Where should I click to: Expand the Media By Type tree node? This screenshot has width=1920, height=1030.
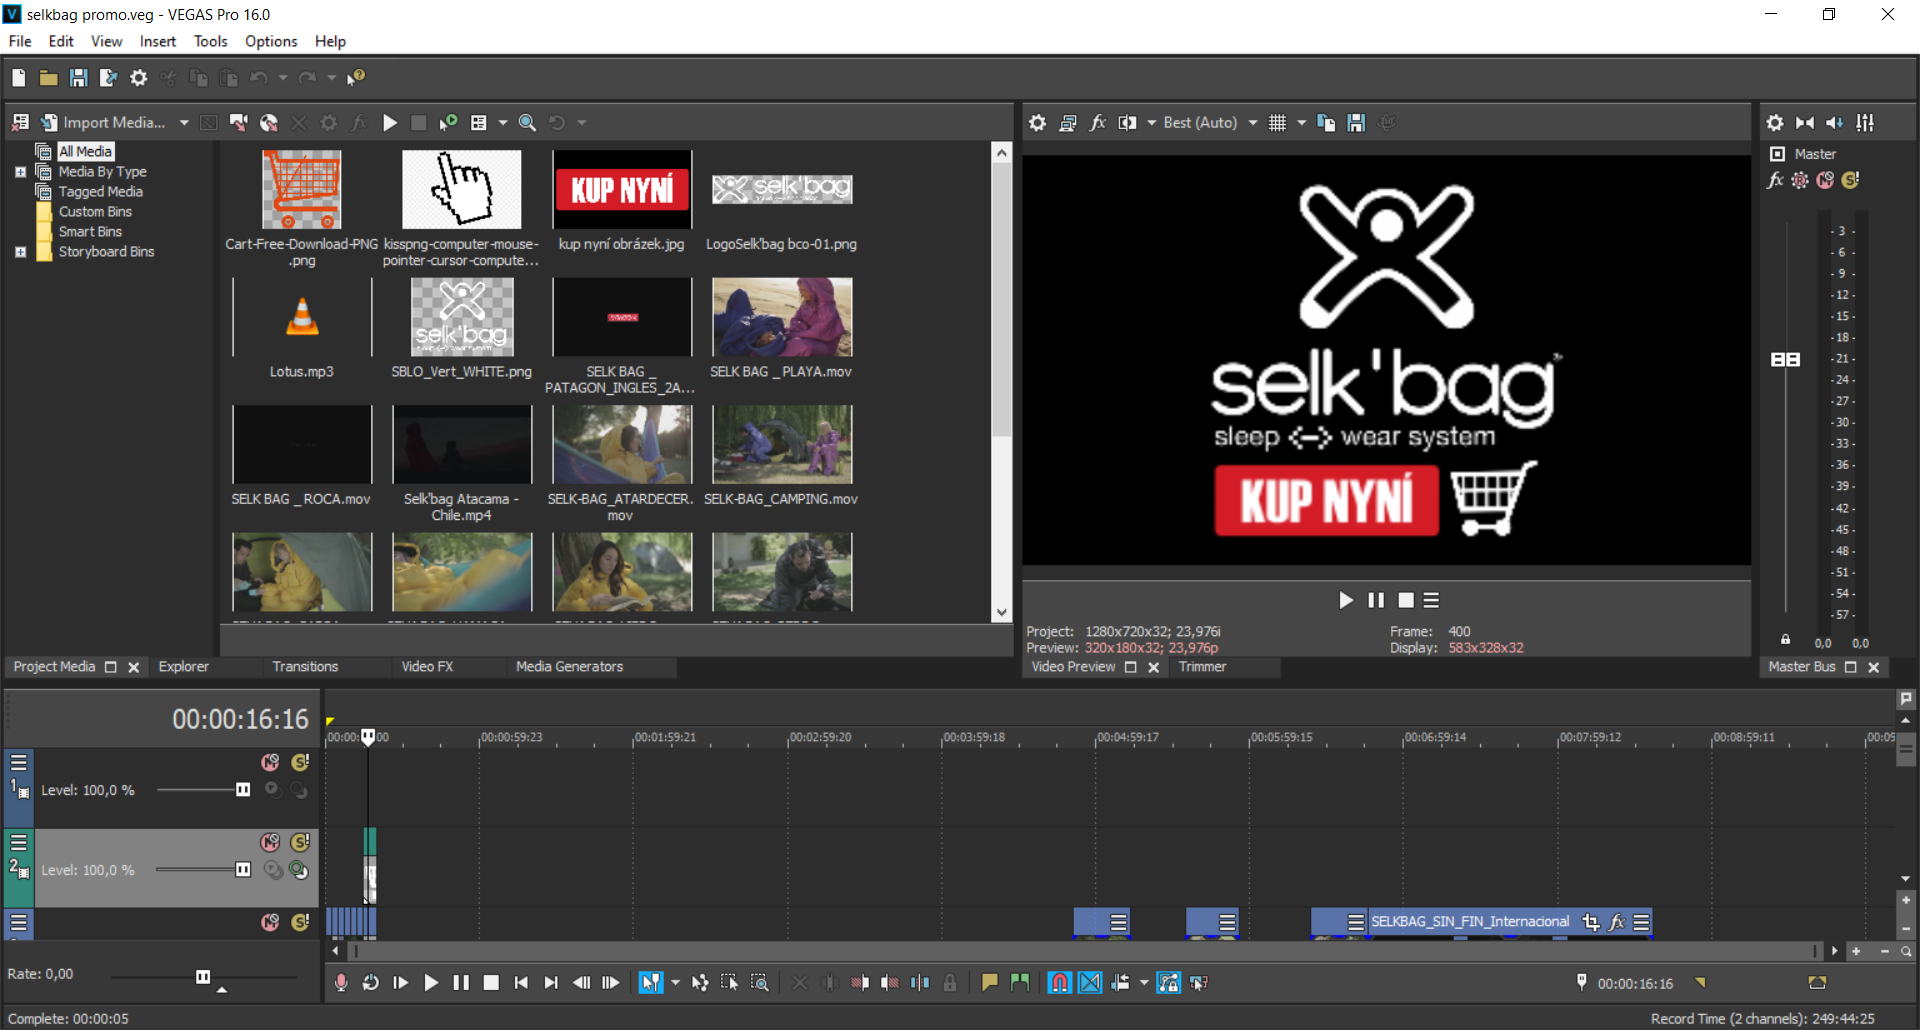coord(20,172)
